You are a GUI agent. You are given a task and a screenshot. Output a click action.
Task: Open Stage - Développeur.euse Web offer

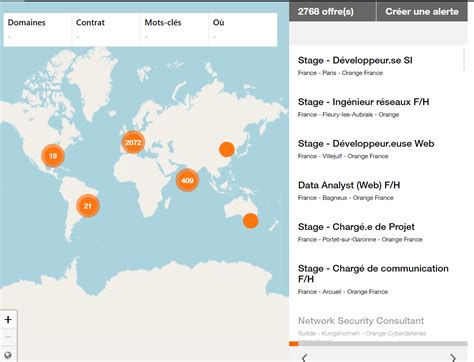pos(366,143)
